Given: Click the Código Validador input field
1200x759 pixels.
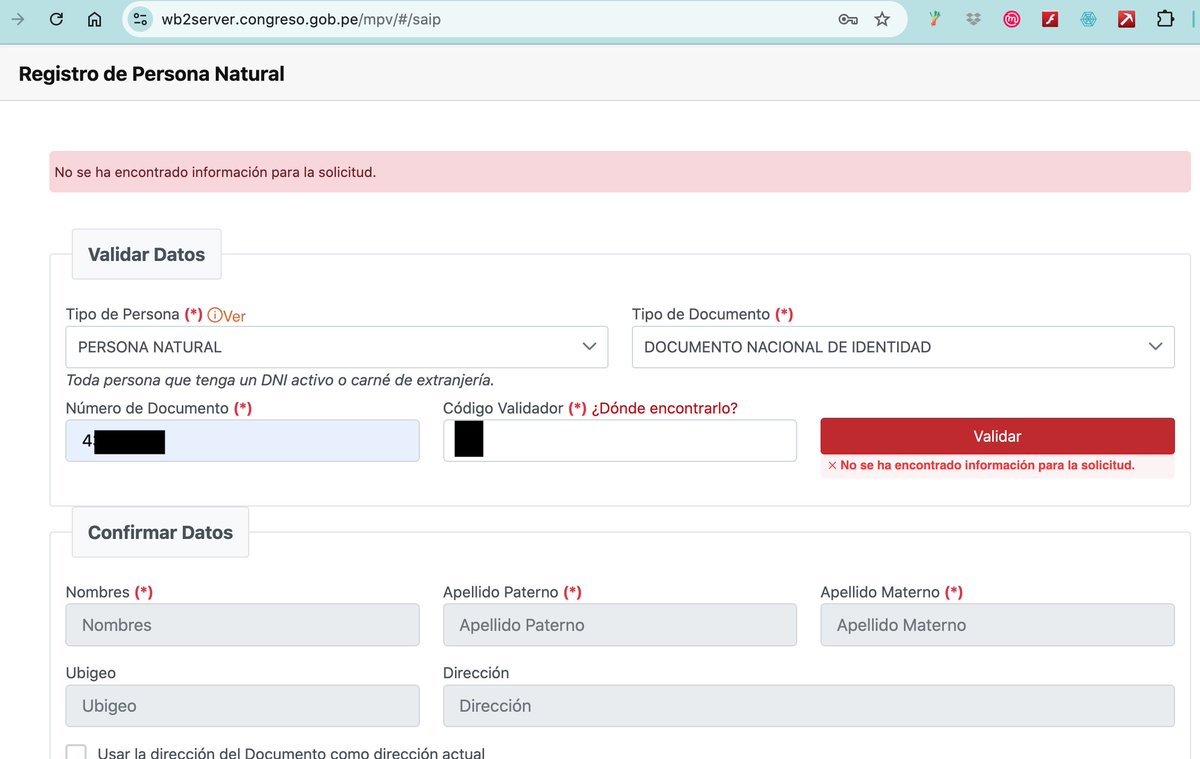Looking at the screenshot, I should point(620,440).
